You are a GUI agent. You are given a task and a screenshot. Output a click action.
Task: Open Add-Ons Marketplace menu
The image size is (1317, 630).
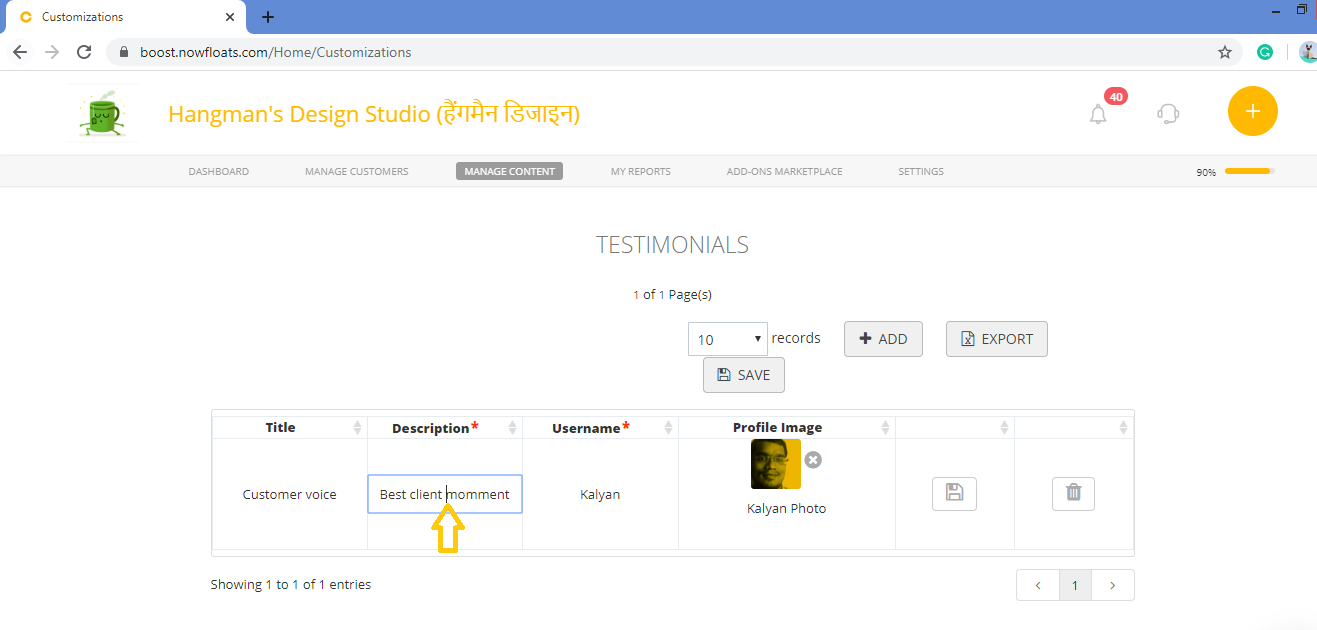pos(785,171)
